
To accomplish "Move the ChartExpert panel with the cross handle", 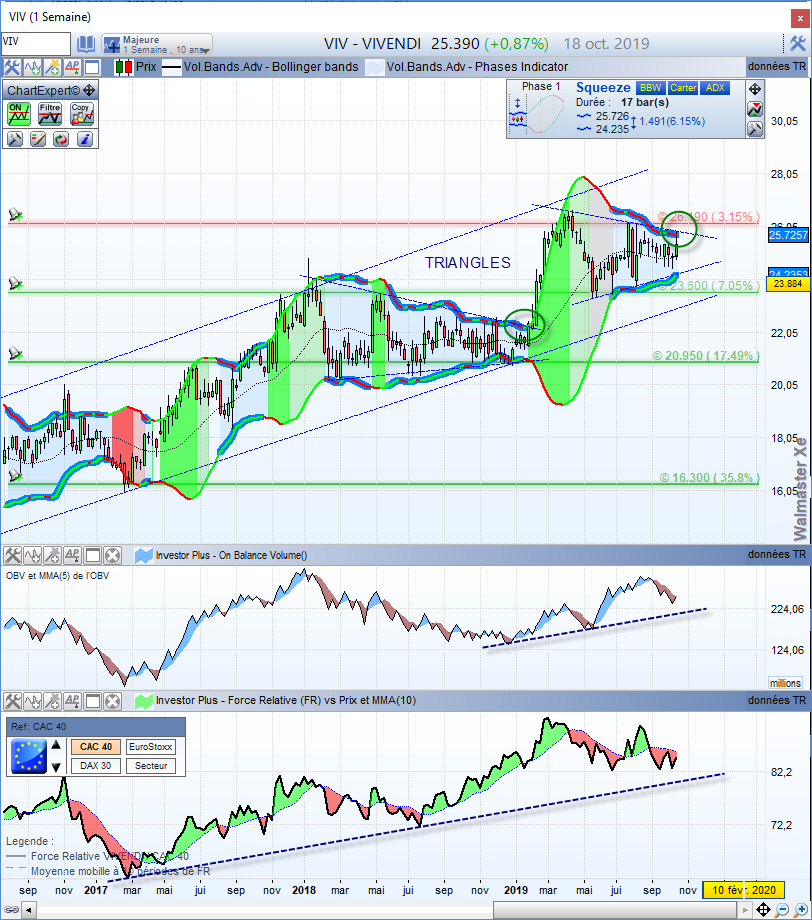I will tap(89, 90).
